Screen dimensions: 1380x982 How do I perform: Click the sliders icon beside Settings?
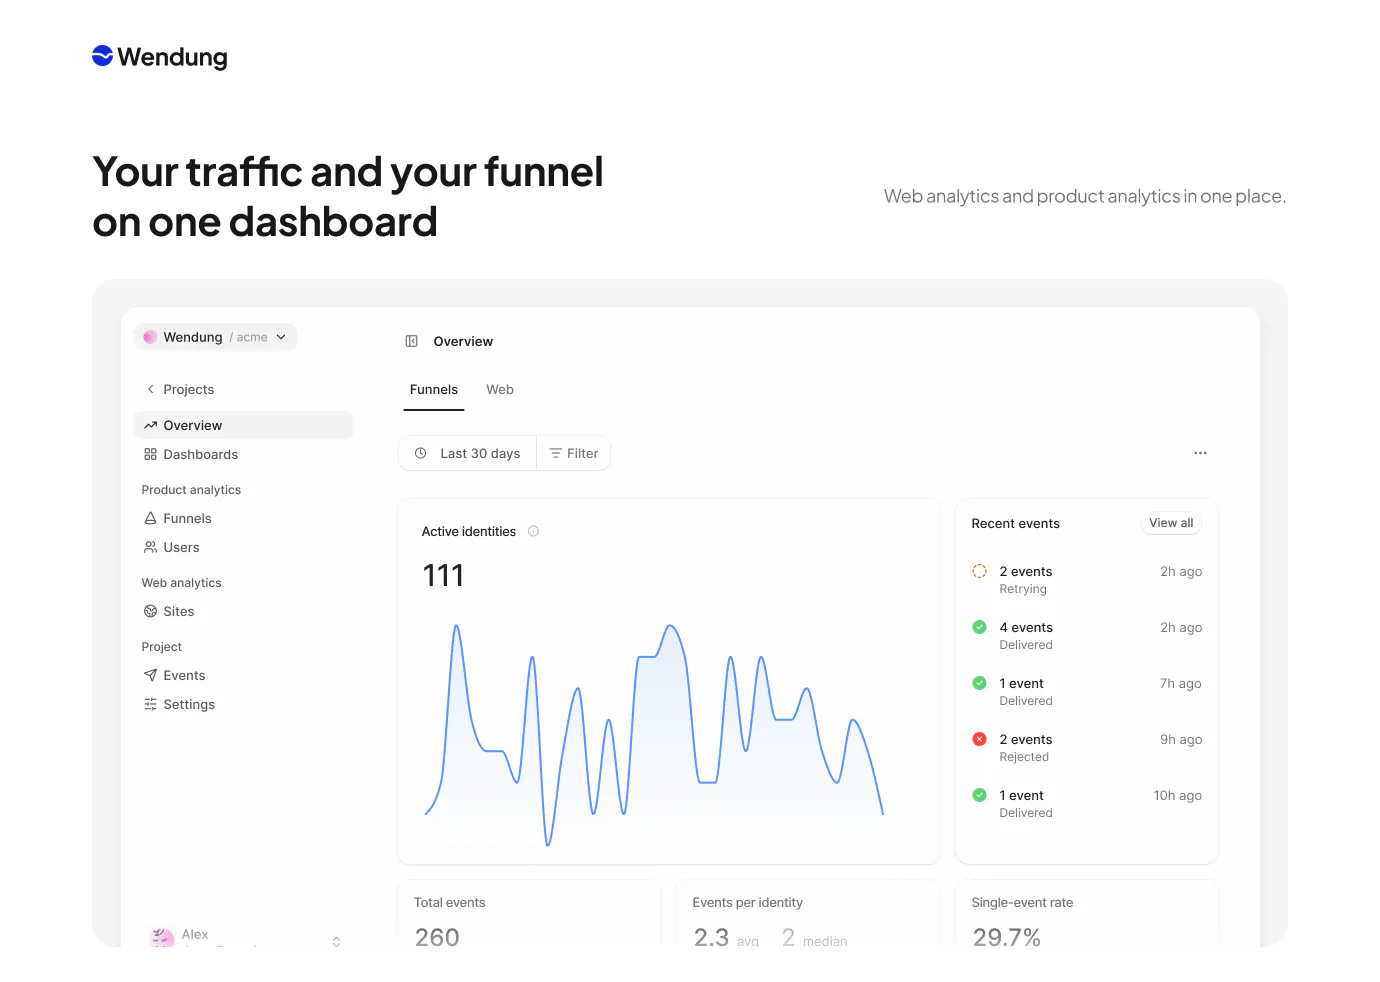(x=150, y=704)
